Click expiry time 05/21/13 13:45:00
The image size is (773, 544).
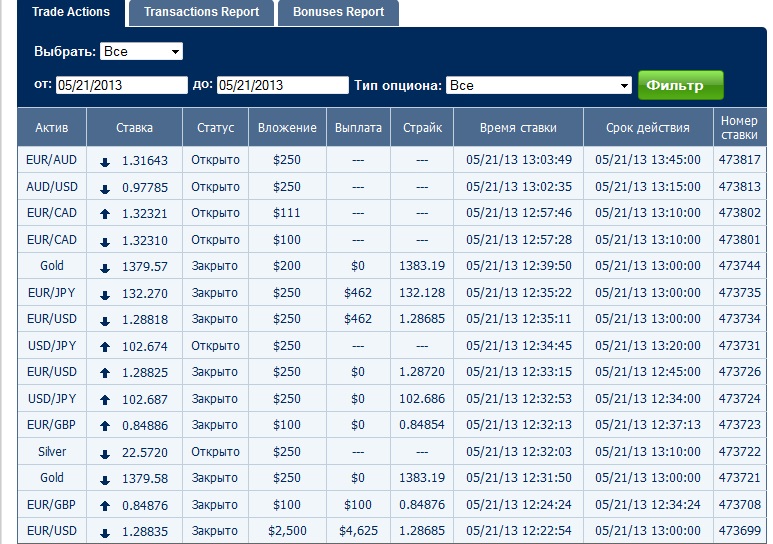[x=648, y=160]
